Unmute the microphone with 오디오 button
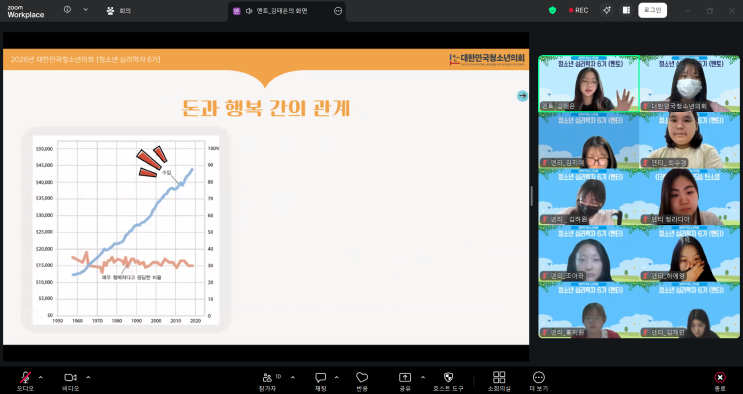The width and height of the screenshot is (743, 394). pos(25,381)
